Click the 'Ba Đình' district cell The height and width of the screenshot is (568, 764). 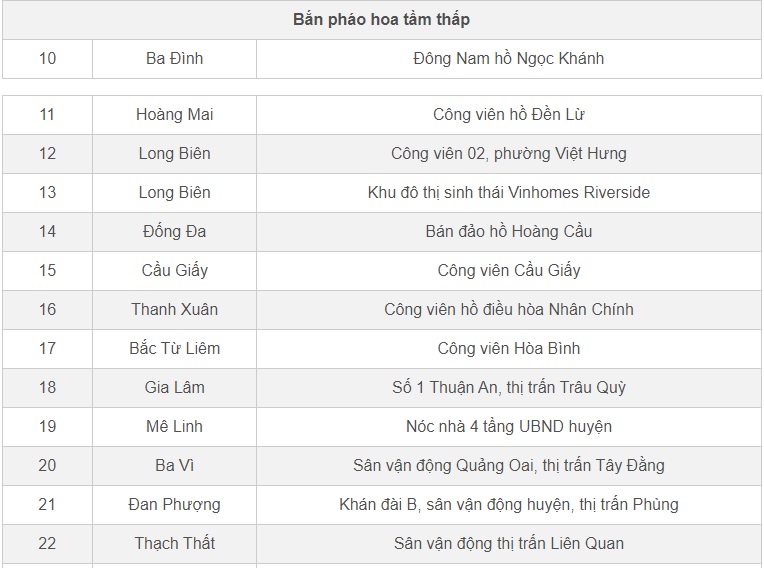pos(174,58)
